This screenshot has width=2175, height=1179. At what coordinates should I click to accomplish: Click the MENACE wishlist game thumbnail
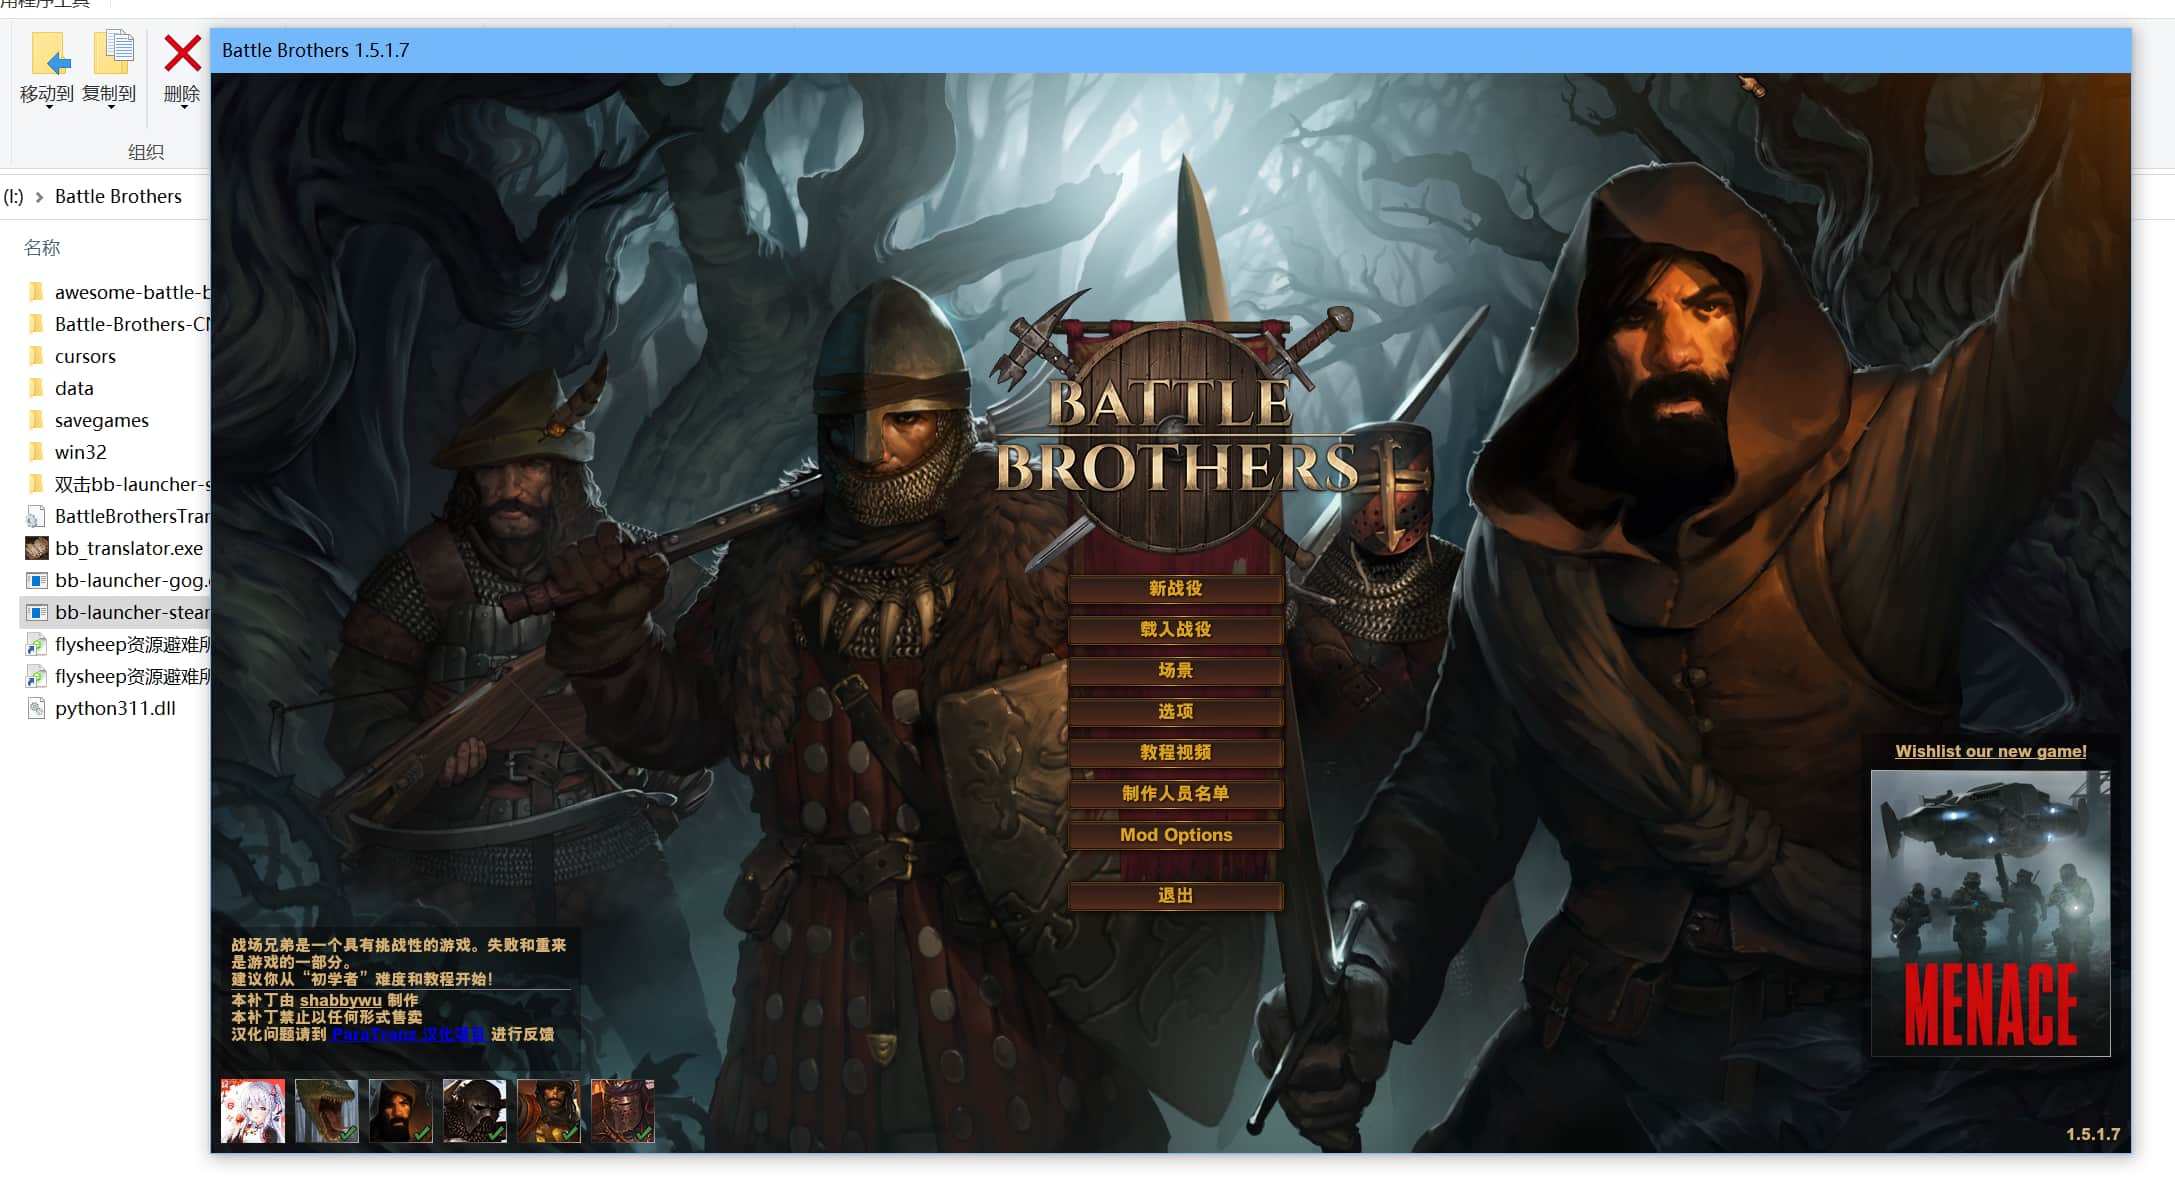[x=1990, y=913]
